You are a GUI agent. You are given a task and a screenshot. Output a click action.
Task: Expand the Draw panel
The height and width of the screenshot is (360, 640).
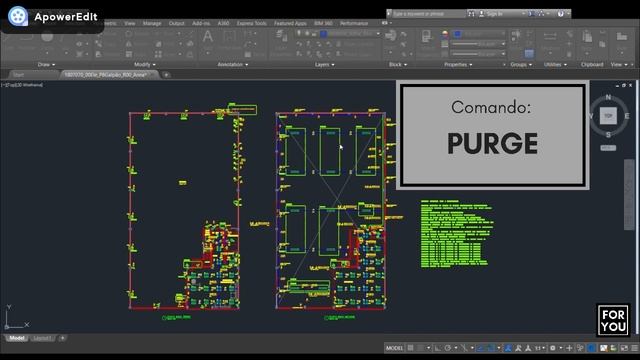point(46,64)
